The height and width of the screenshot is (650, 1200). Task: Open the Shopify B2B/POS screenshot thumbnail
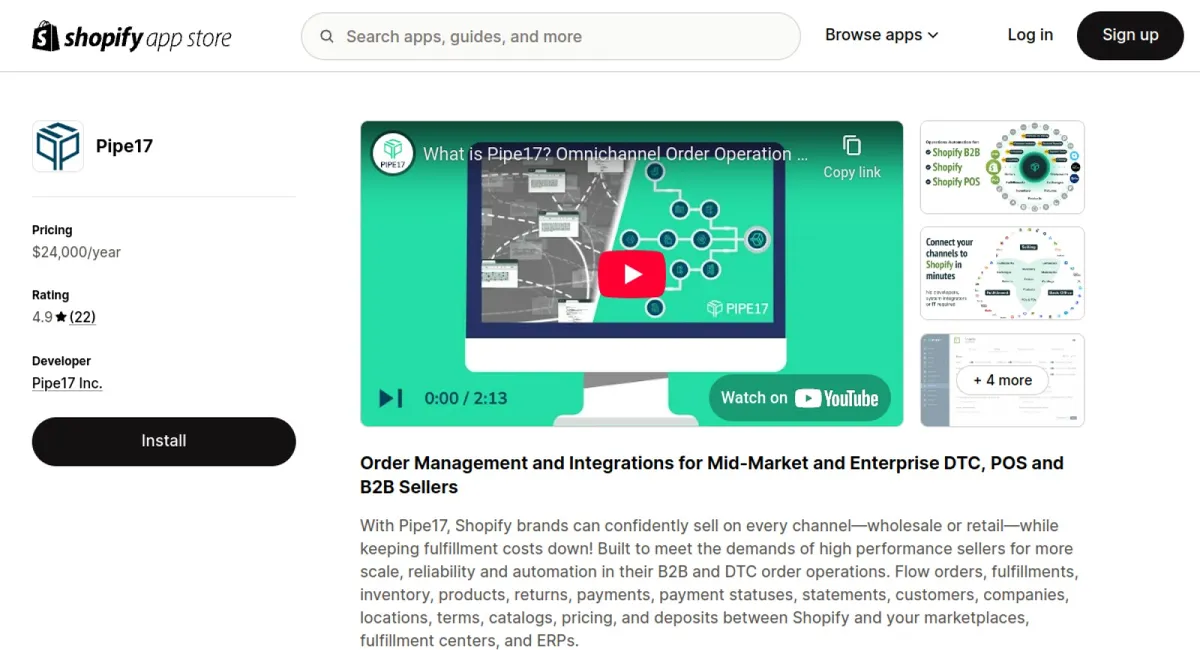click(x=1002, y=167)
